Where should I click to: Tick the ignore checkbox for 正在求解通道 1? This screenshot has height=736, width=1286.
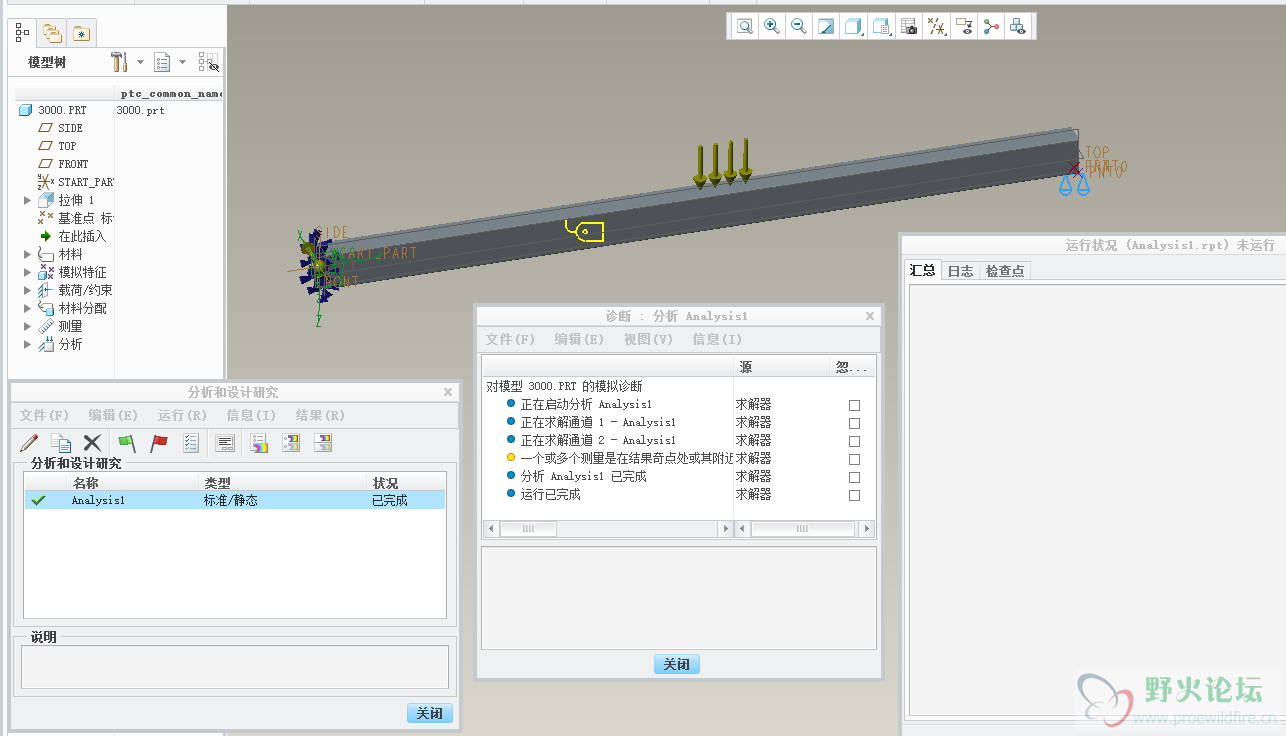pyautogui.click(x=854, y=423)
